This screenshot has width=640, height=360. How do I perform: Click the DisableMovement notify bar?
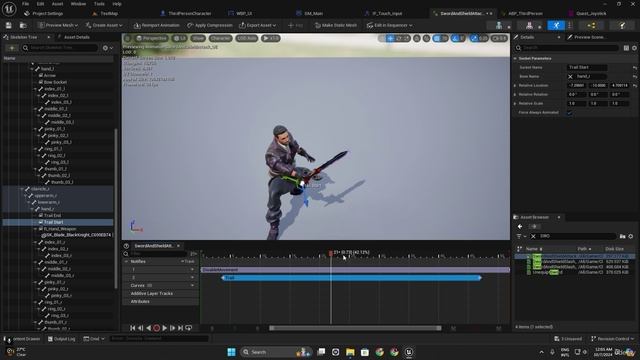point(355,270)
